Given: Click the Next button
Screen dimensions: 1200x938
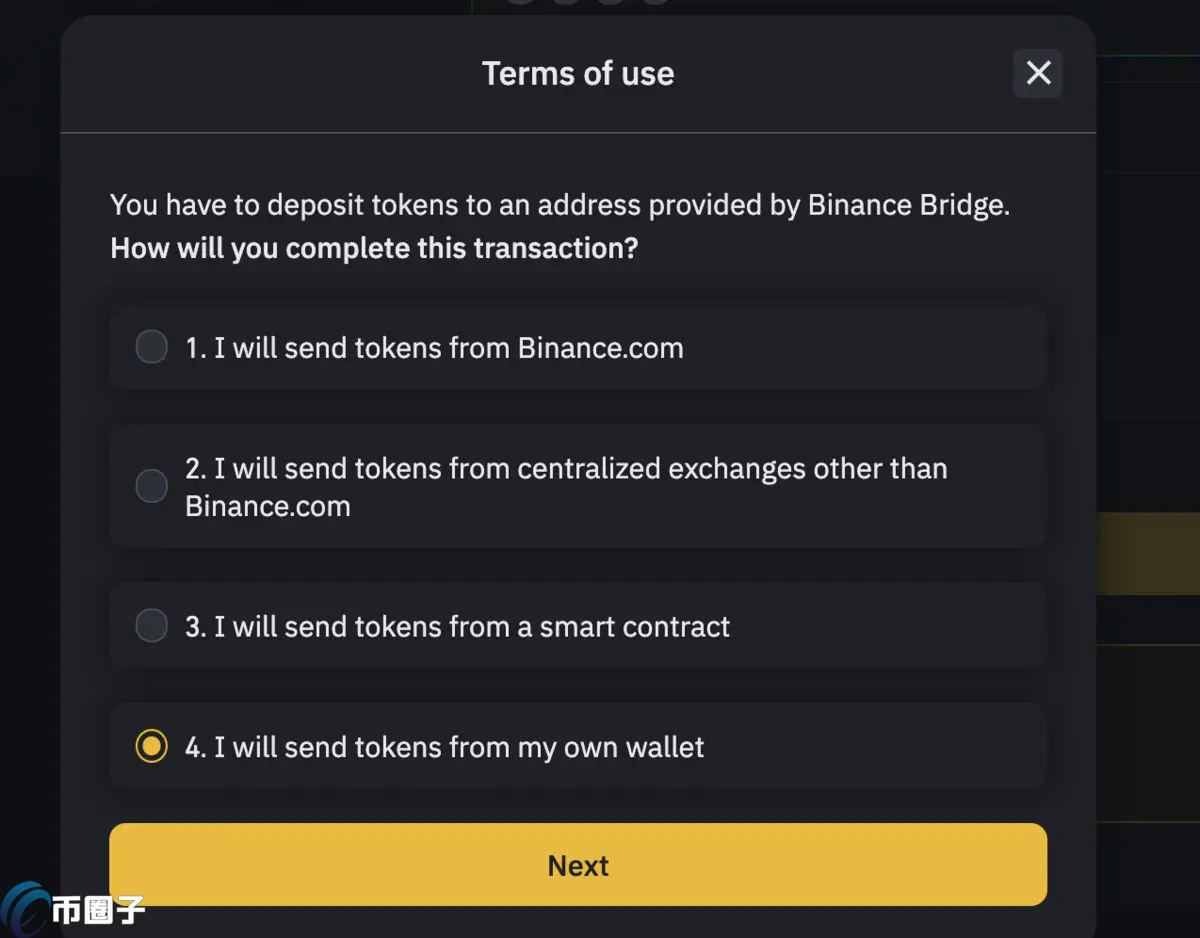Looking at the screenshot, I should click(578, 864).
